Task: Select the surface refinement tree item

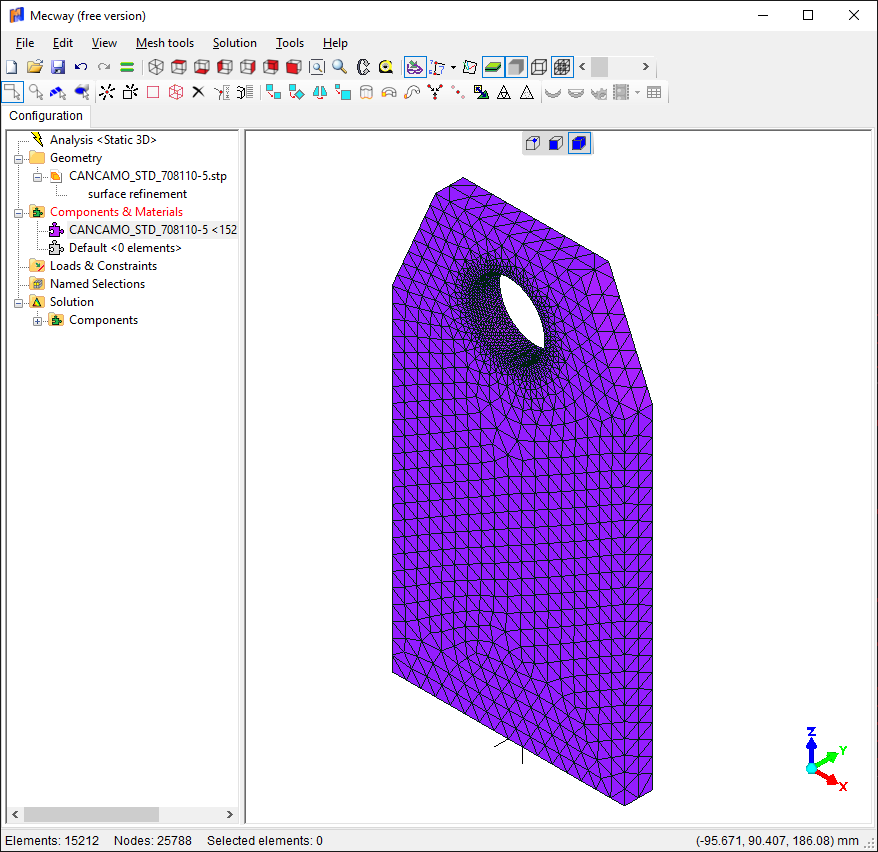Action: click(x=137, y=194)
